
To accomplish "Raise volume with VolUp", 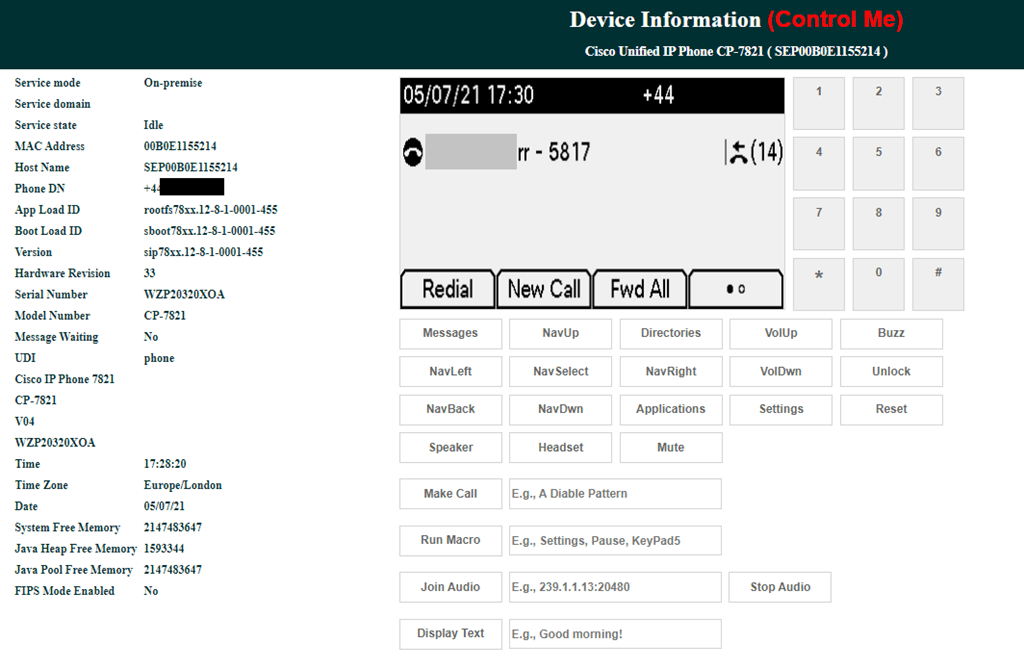I will [781, 333].
